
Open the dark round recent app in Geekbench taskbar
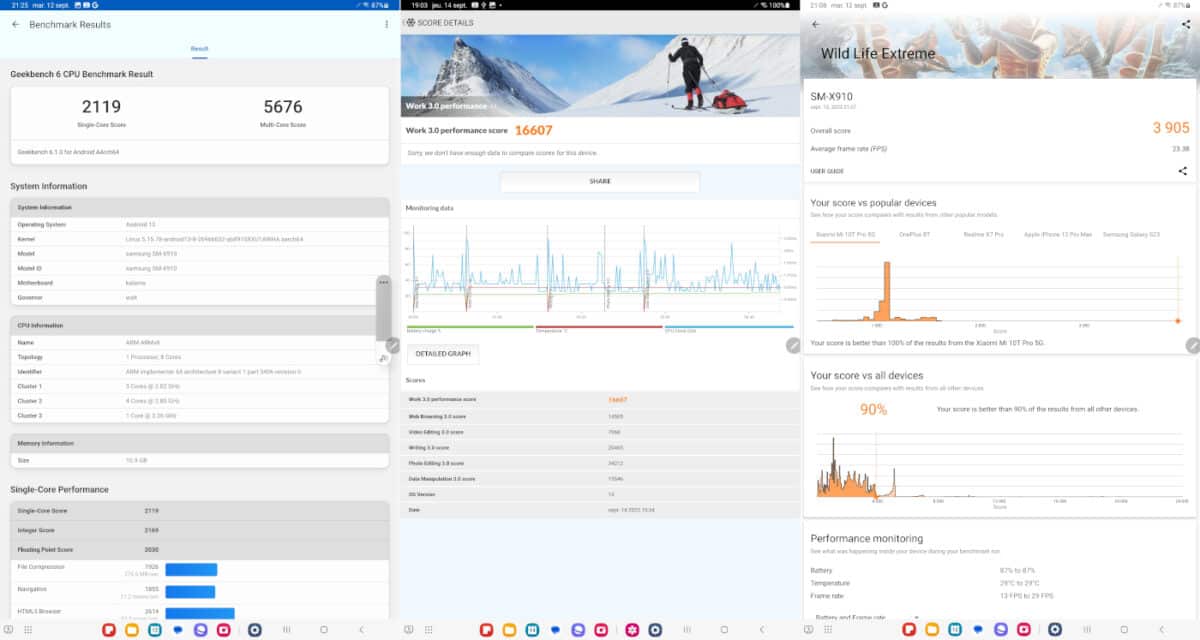tap(254, 630)
